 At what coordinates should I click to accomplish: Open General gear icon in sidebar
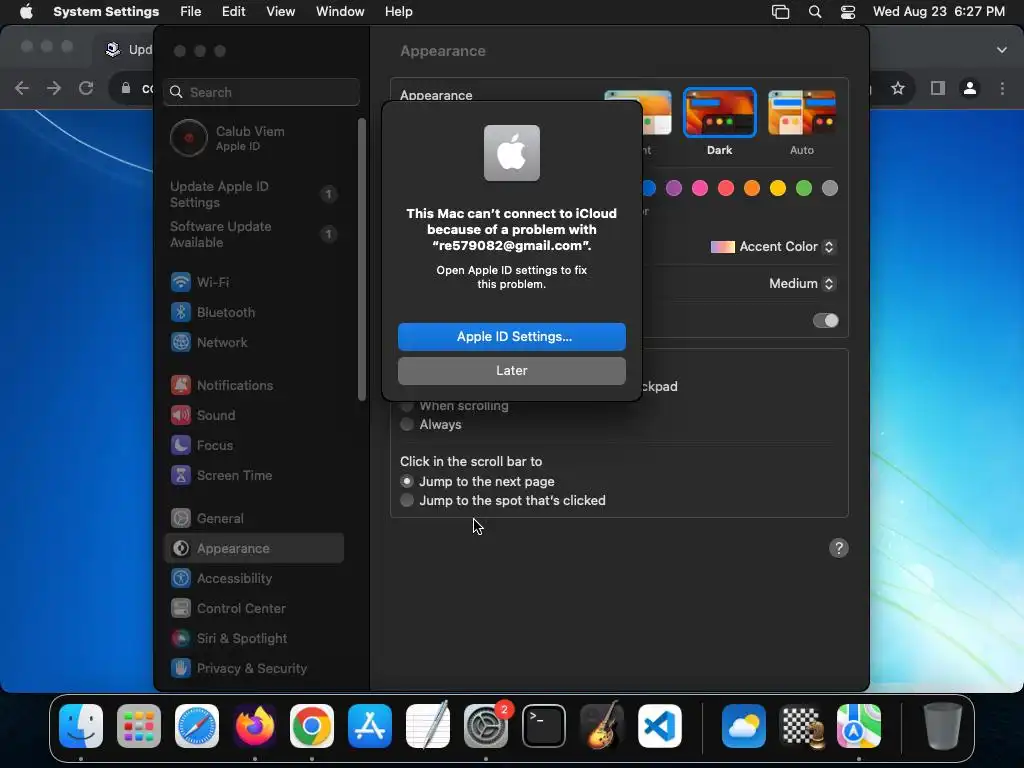tap(181, 519)
